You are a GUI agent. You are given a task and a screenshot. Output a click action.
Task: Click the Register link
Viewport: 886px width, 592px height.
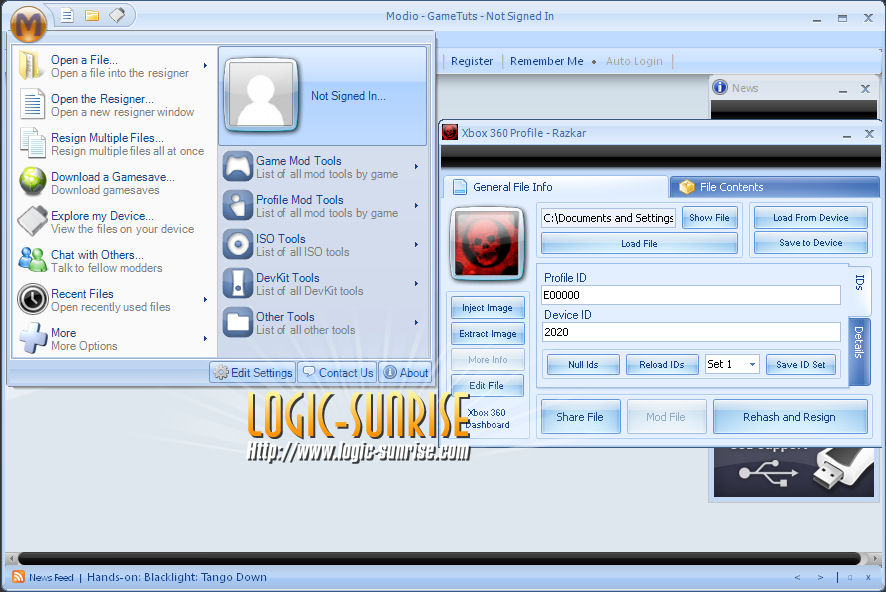[x=472, y=61]
